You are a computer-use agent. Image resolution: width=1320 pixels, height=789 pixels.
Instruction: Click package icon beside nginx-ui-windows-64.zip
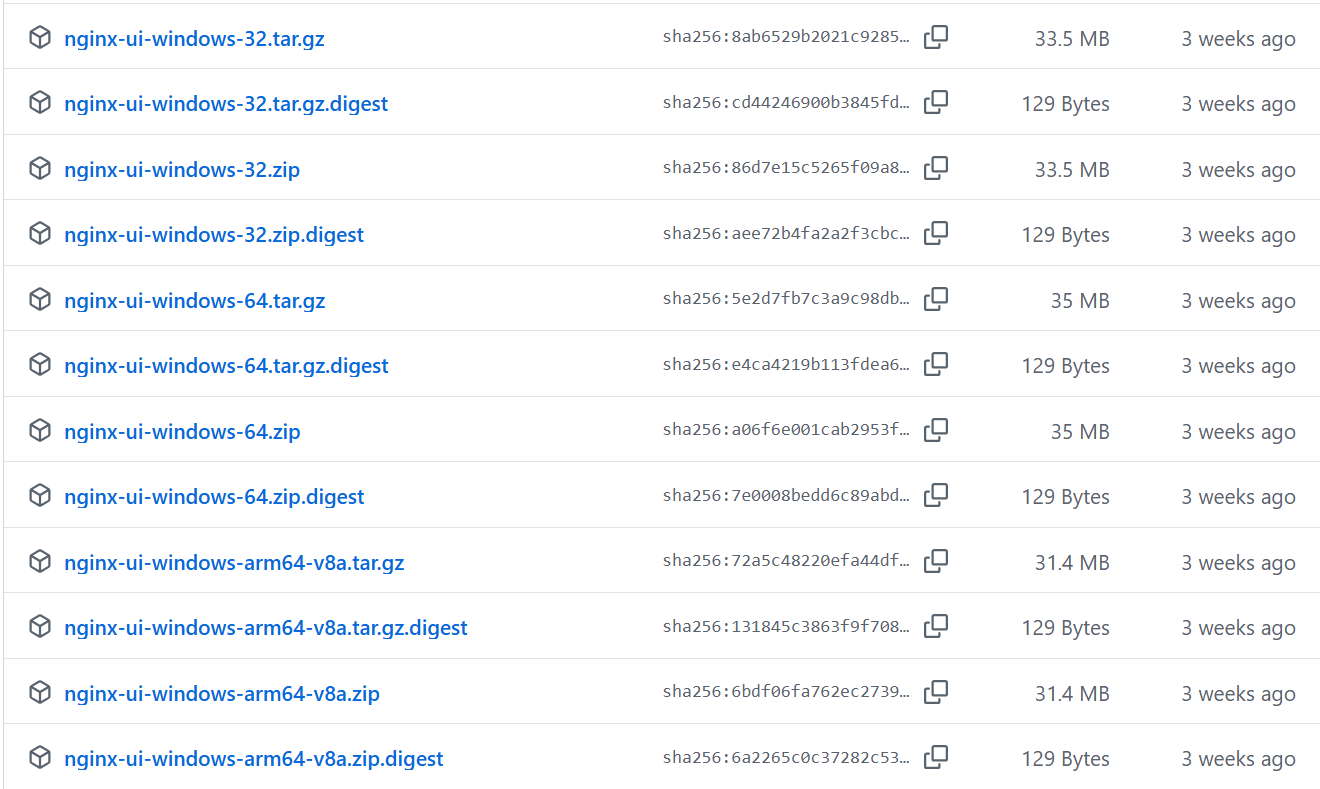(40, 431)
